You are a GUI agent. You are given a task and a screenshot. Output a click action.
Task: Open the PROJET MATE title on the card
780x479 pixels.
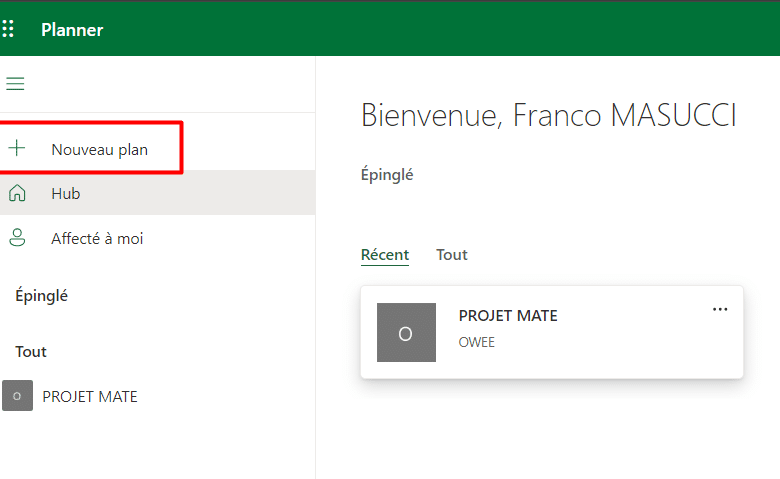tap(508, 316)
